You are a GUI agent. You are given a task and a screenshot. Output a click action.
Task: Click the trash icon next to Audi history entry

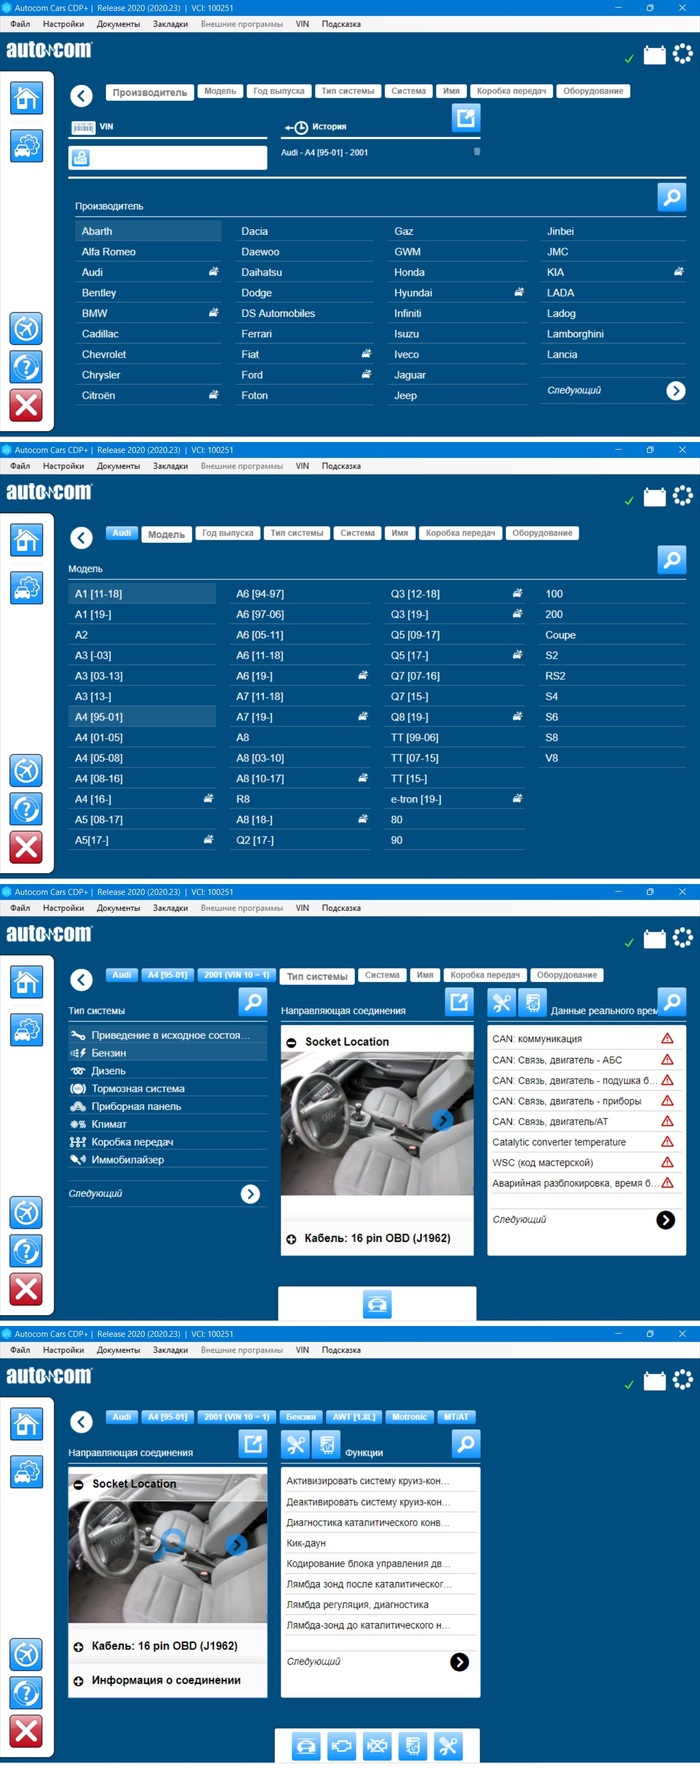click(477, 152)
